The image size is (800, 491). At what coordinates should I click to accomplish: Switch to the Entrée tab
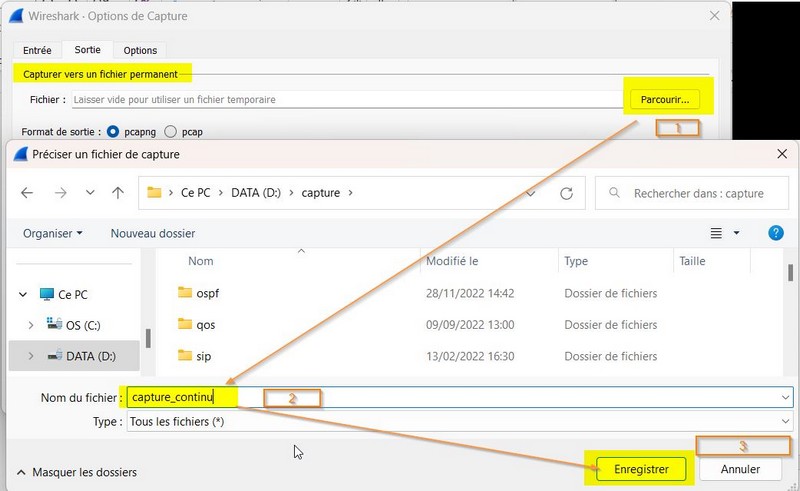(x=37, y=50)
